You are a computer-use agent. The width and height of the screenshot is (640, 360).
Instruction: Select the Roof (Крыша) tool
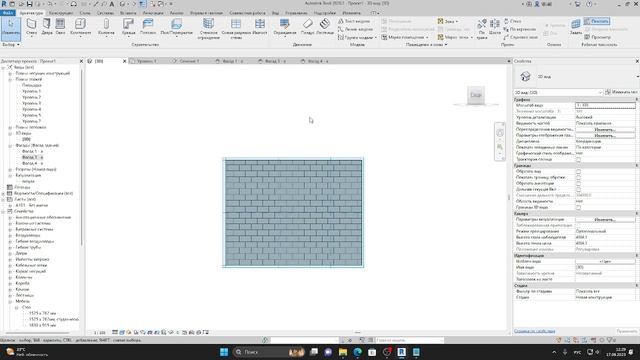click(x=128, y=27)
